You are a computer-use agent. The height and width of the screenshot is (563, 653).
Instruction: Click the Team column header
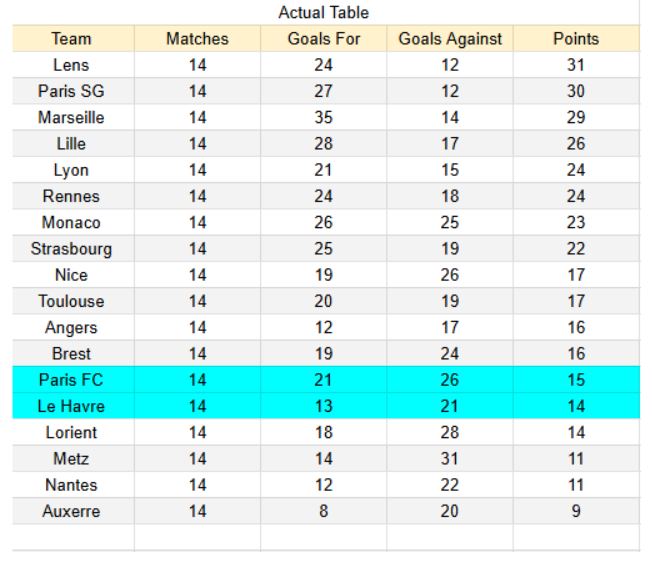[71, 39]
